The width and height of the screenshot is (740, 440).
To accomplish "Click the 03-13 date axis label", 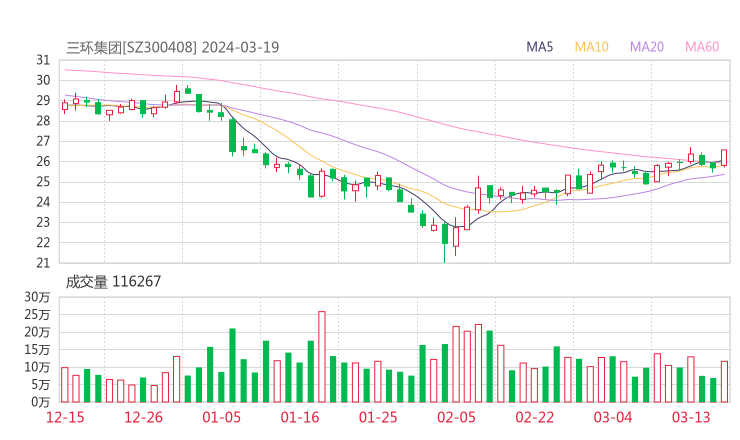I will click(x=691, y=417).
